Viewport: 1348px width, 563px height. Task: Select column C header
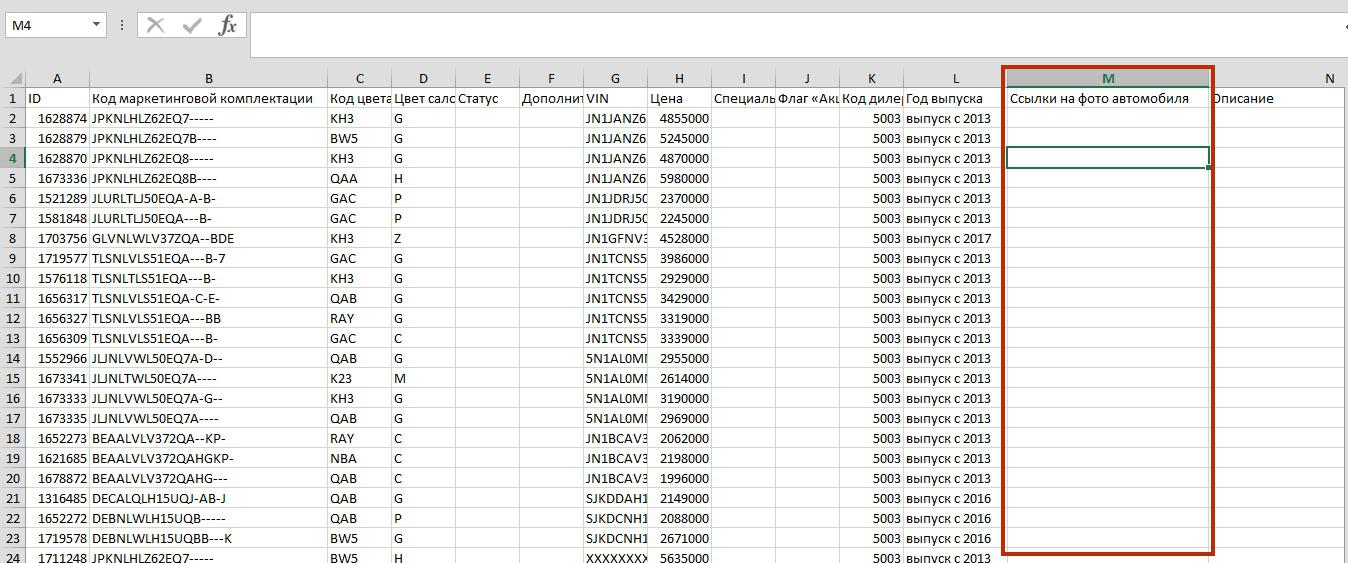click(x=359, y=78)
